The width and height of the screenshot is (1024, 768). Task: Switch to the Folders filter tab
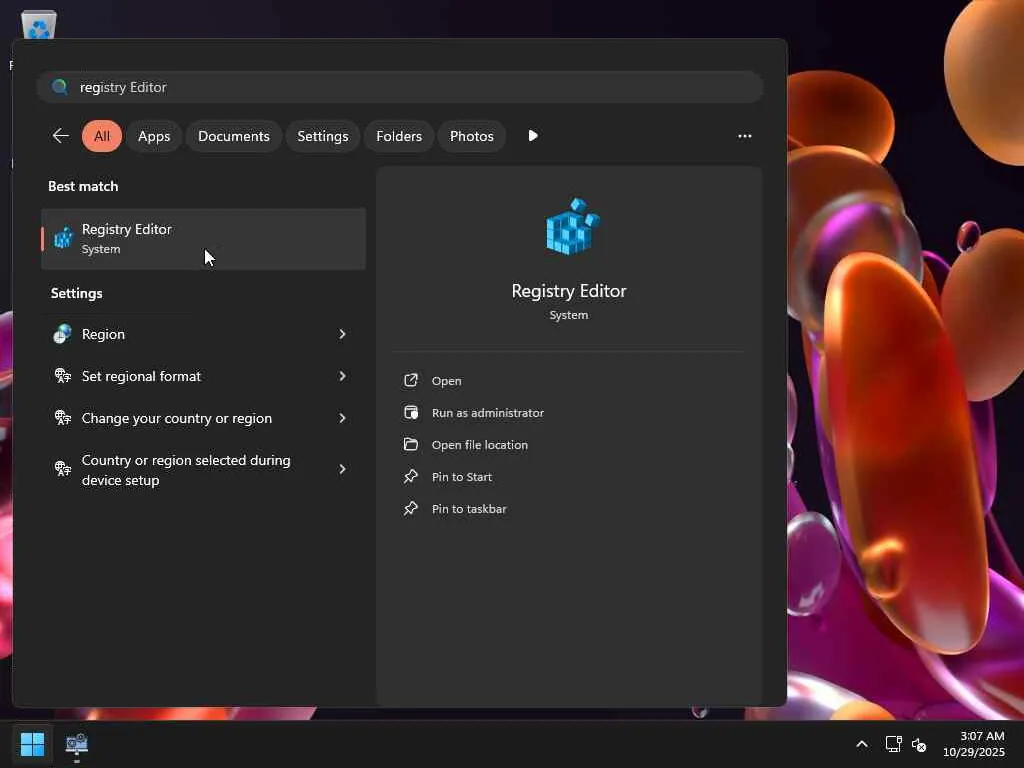399,136
